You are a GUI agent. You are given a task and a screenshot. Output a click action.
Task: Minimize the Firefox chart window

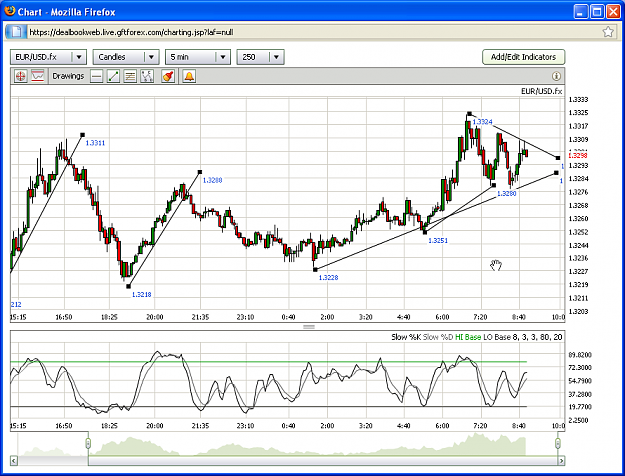(x=581, y=12)
